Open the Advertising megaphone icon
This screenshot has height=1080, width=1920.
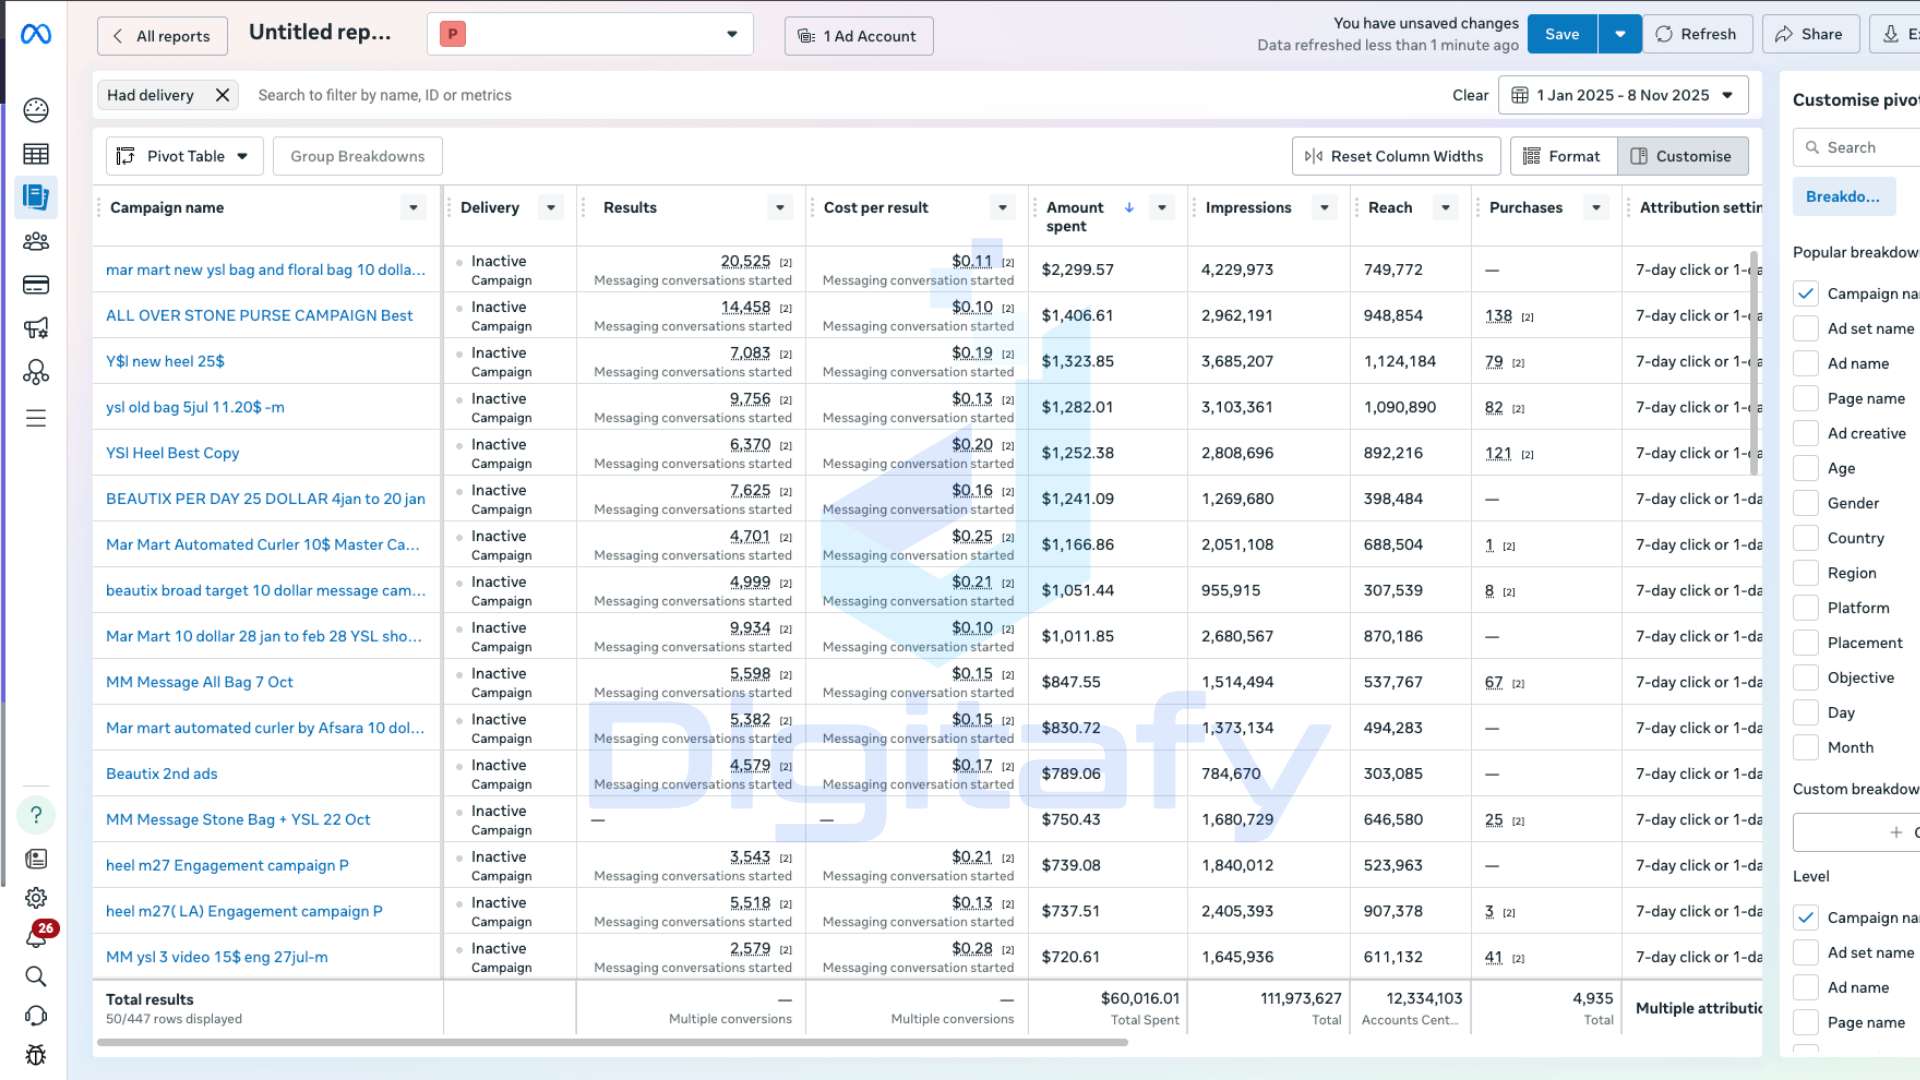[36, 328]
